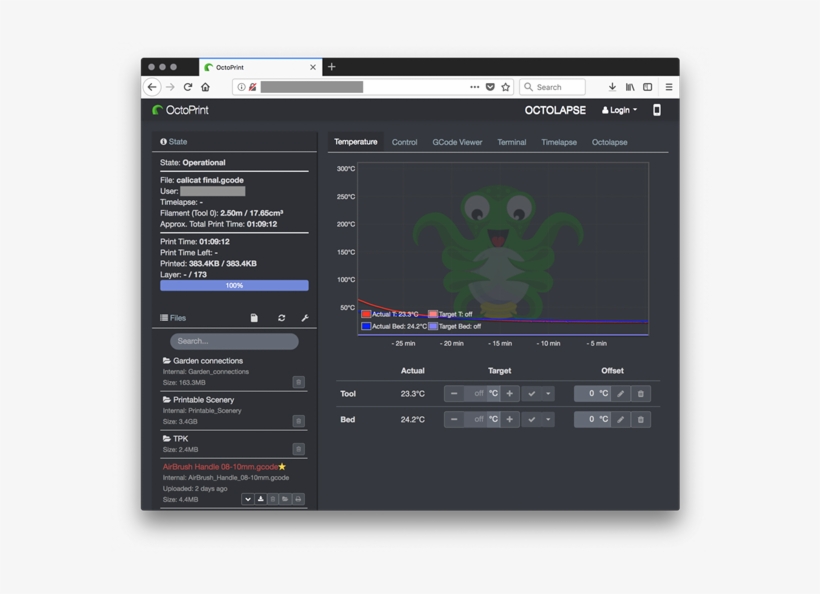This screenshot has height=594, width=820.
Task: Open the page actions three-dots menu
Action: (x=474, y=87)
